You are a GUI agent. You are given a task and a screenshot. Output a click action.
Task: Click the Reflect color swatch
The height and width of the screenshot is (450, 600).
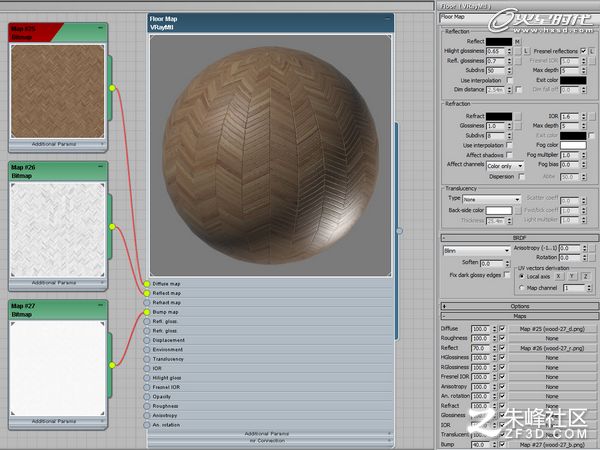click(x=499, y=42)
